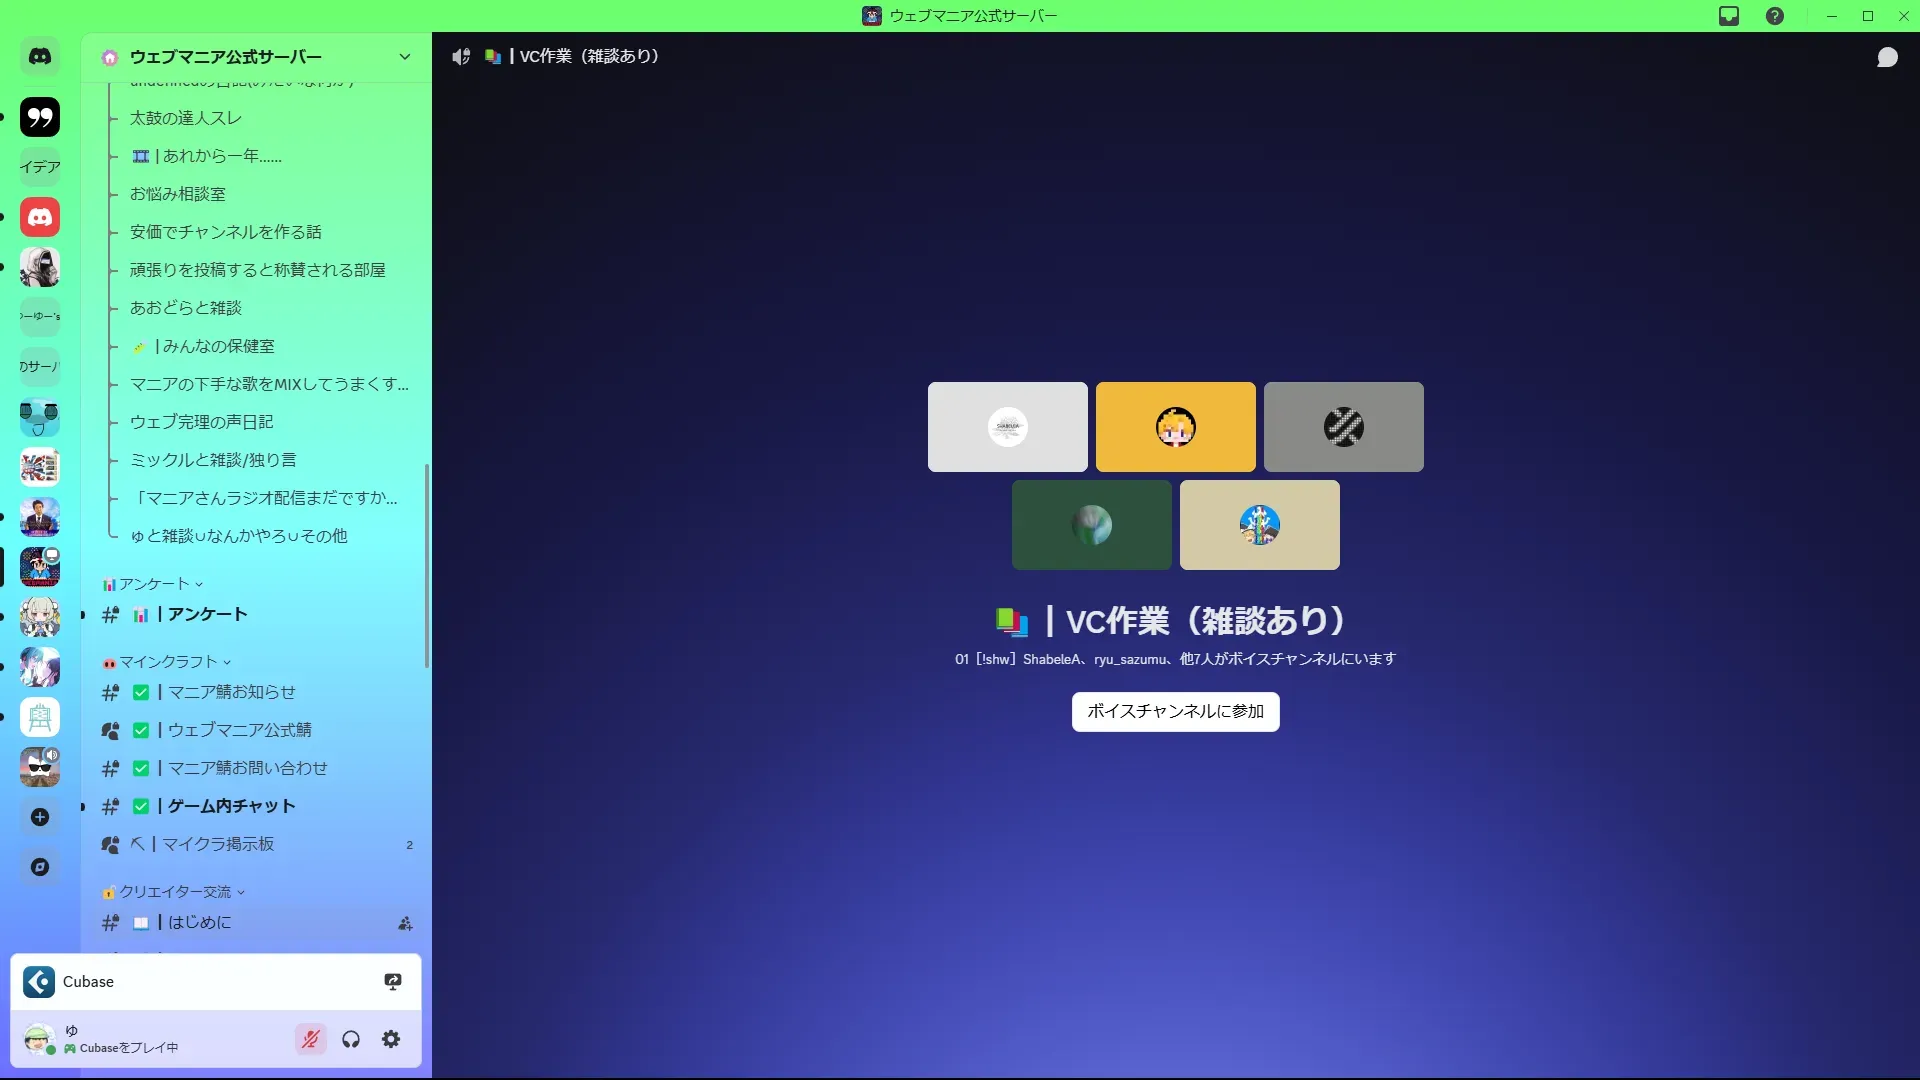1920x1080 pixels.
Task: Unmute the microphone toggle
Action: [311, 1039]
